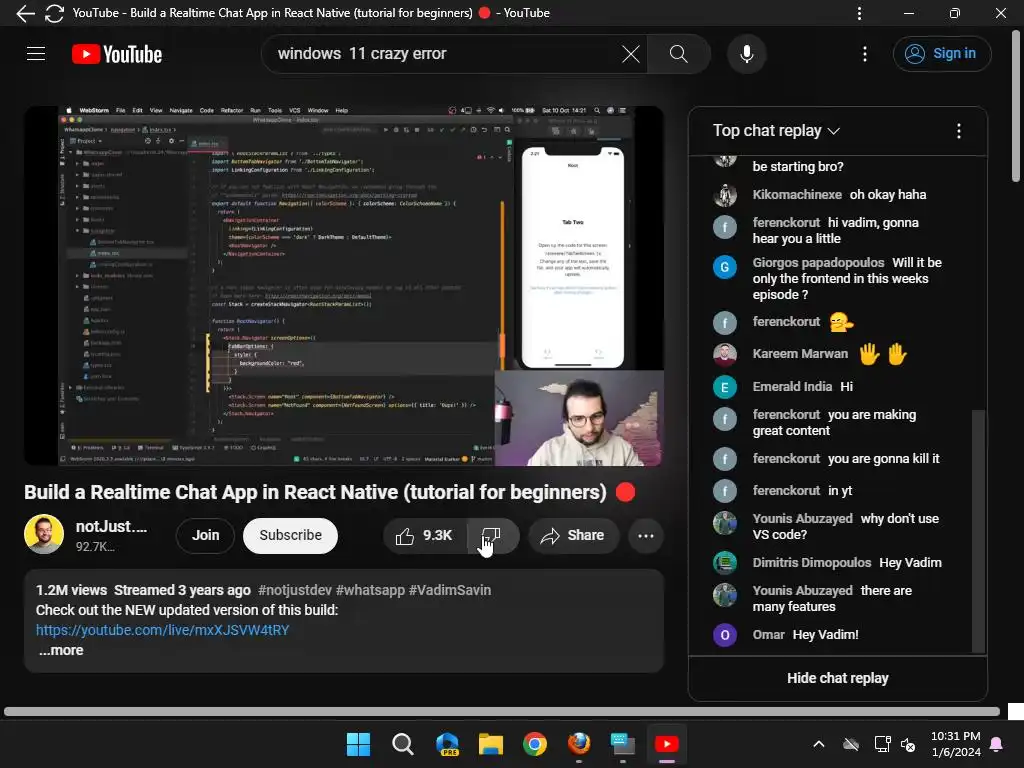Select Giorgos papadopoulos chat author name

point(818,263)
